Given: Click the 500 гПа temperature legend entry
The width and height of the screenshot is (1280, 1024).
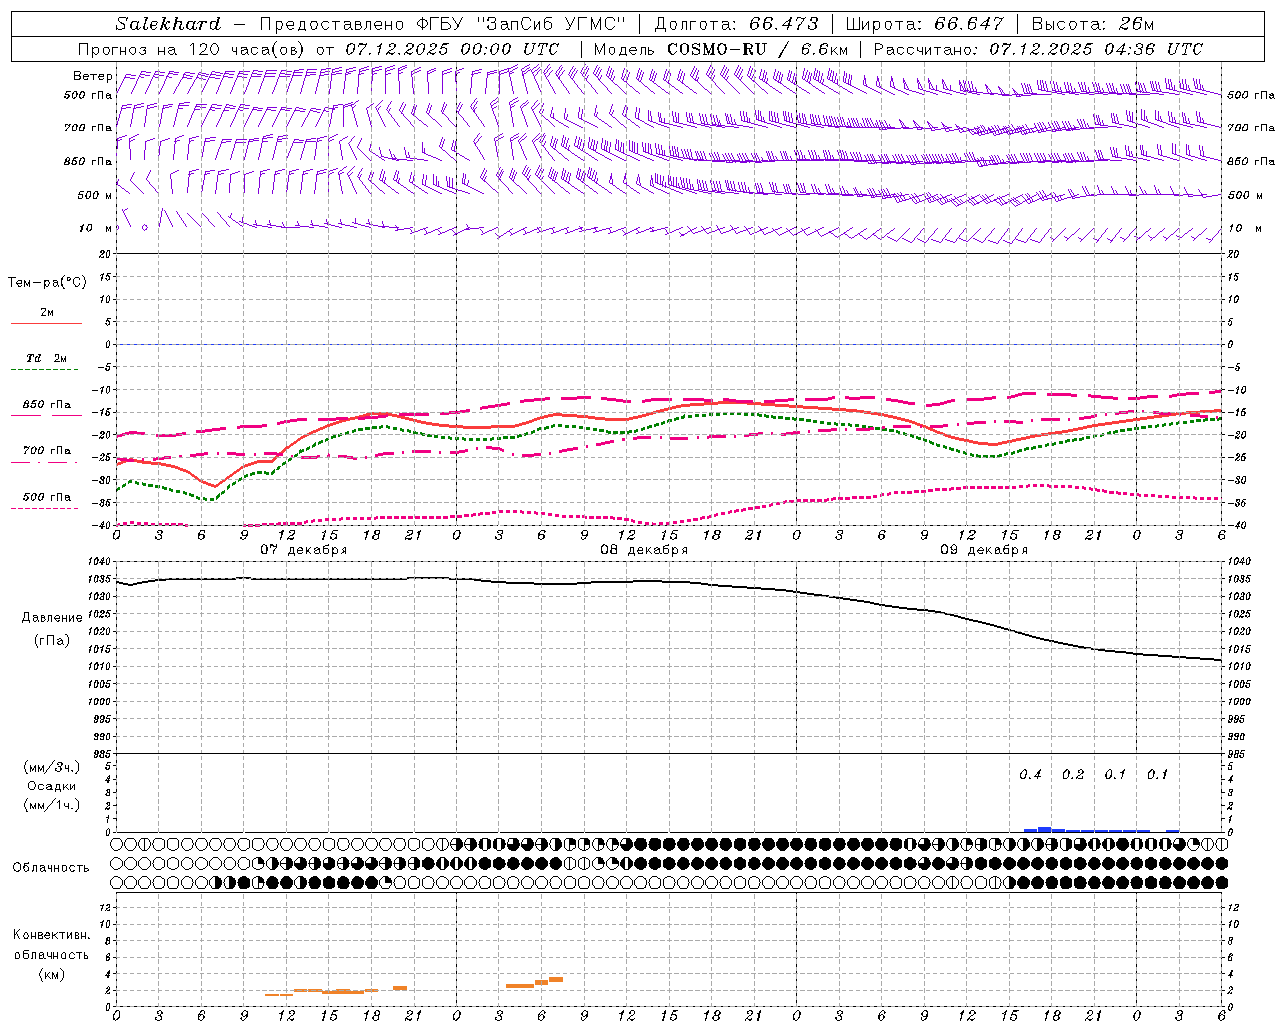Looking at the screenshot, I should 47,497.
